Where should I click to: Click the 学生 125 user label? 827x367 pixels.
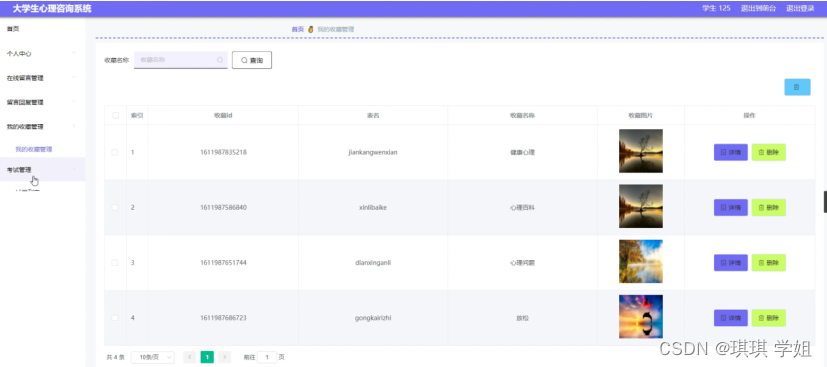(716, 8)
